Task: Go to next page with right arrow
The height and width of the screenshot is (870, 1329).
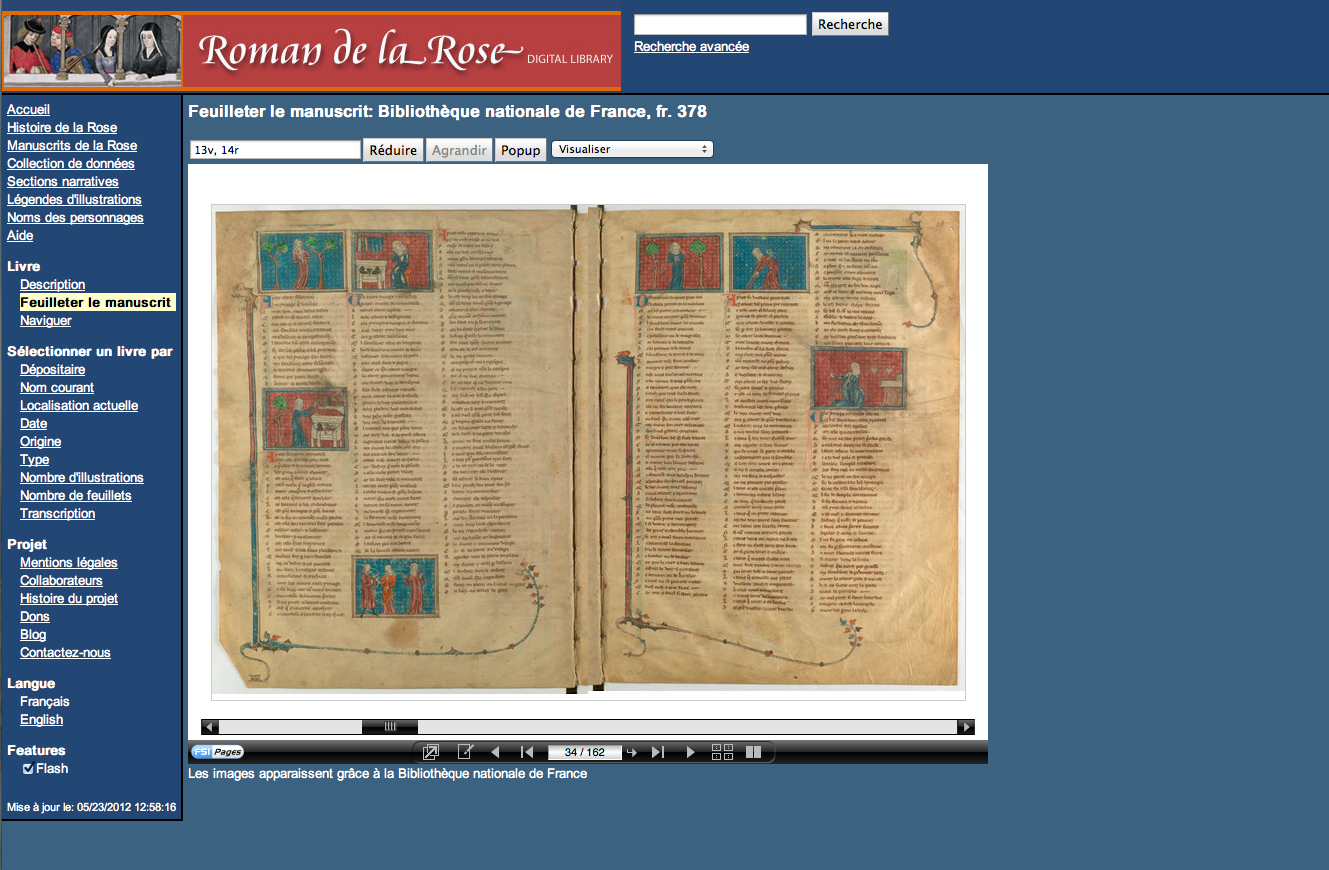Action: [690, 752]
